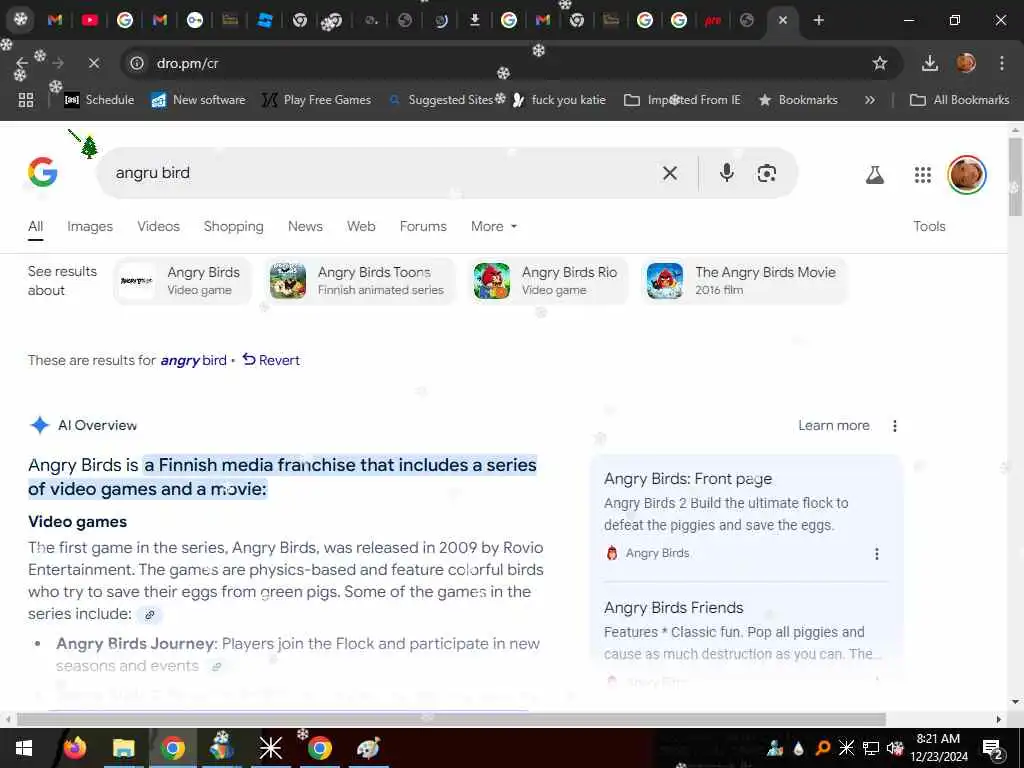The width and height of the screenshot is (1024, 768).
Task: Open the Bookmarks star folder
Action: click(797, 100)
